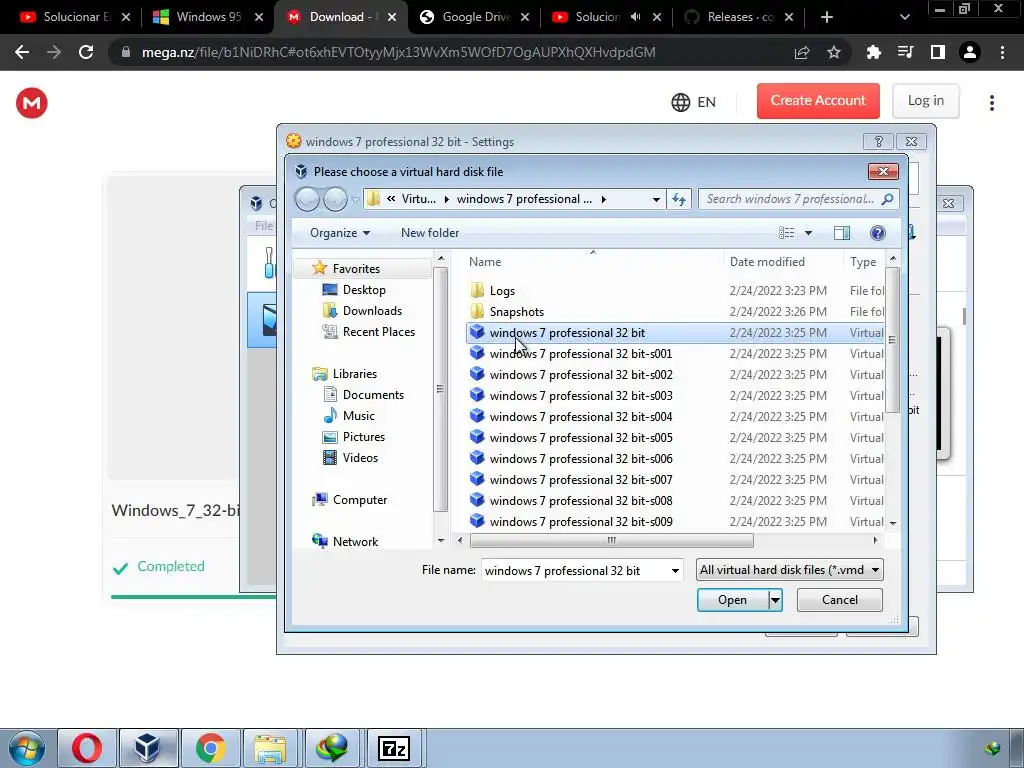Click the file dialog back navigation button

(307, 199)
